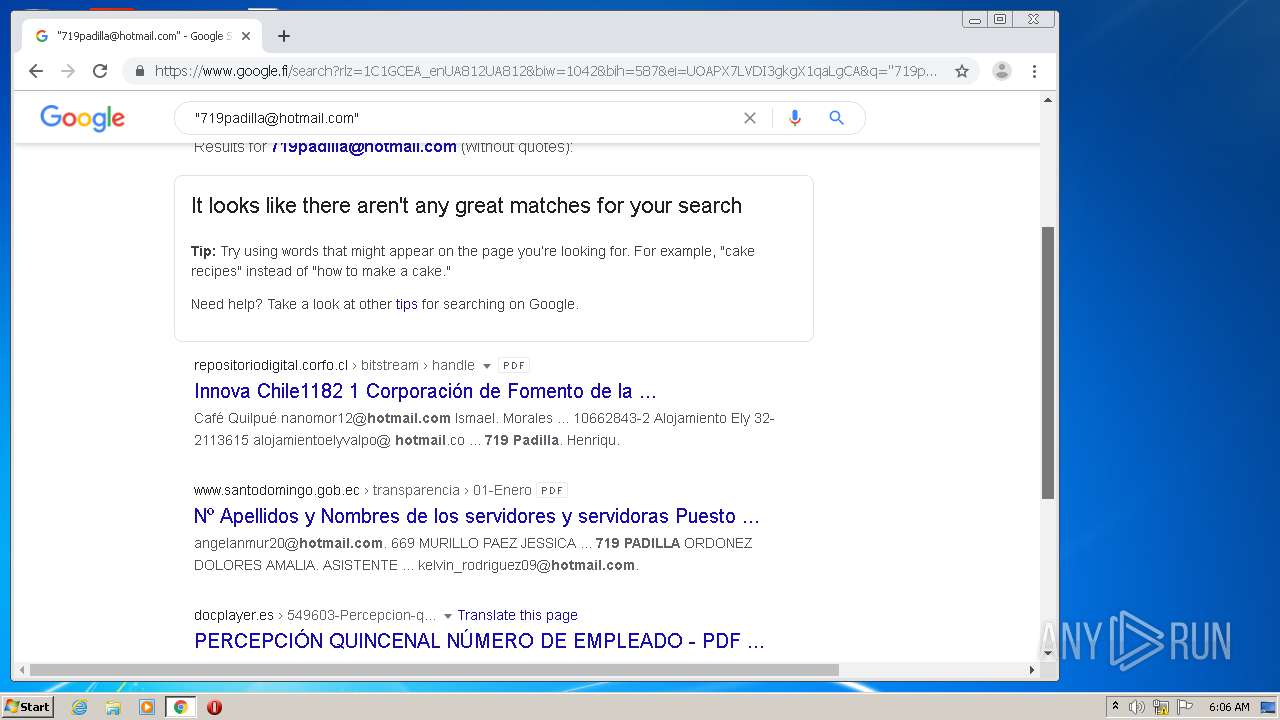Open the Chrome profile avatar

tap(1002, 71)
